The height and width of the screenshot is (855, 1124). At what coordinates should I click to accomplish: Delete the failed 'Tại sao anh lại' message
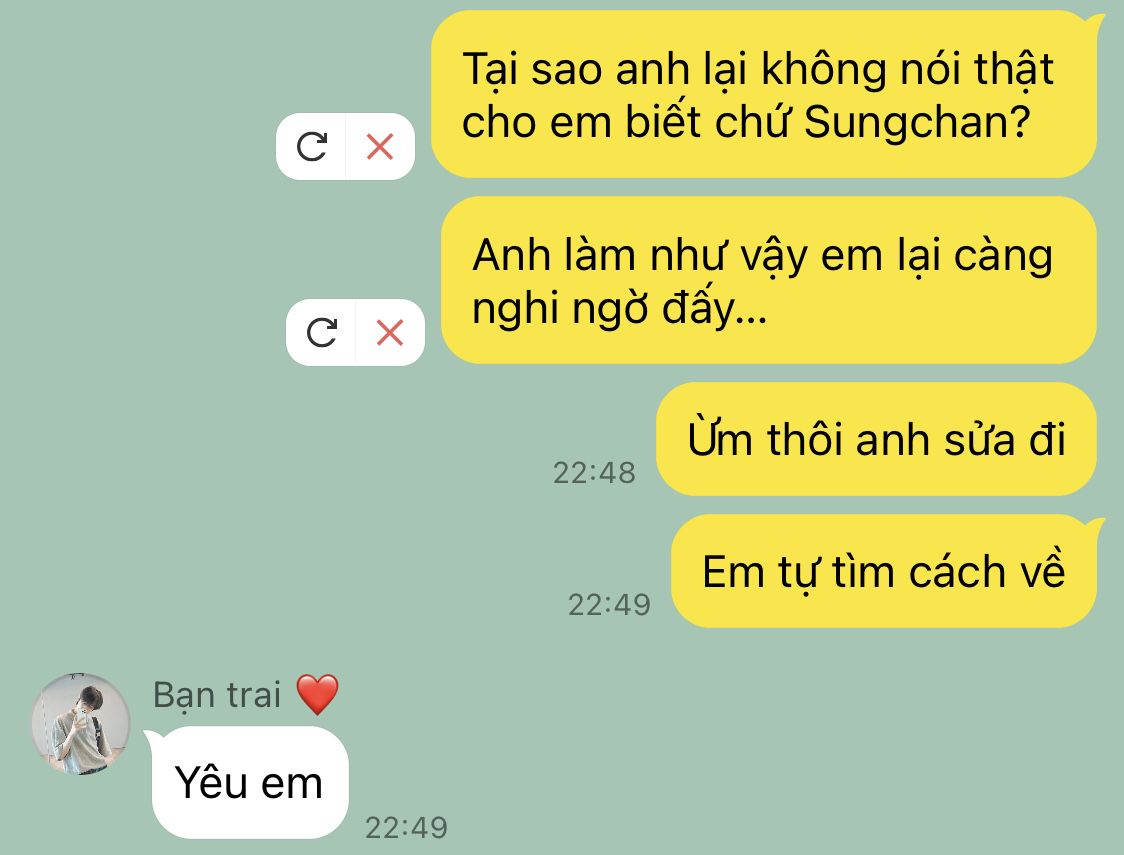pos(380,146)
